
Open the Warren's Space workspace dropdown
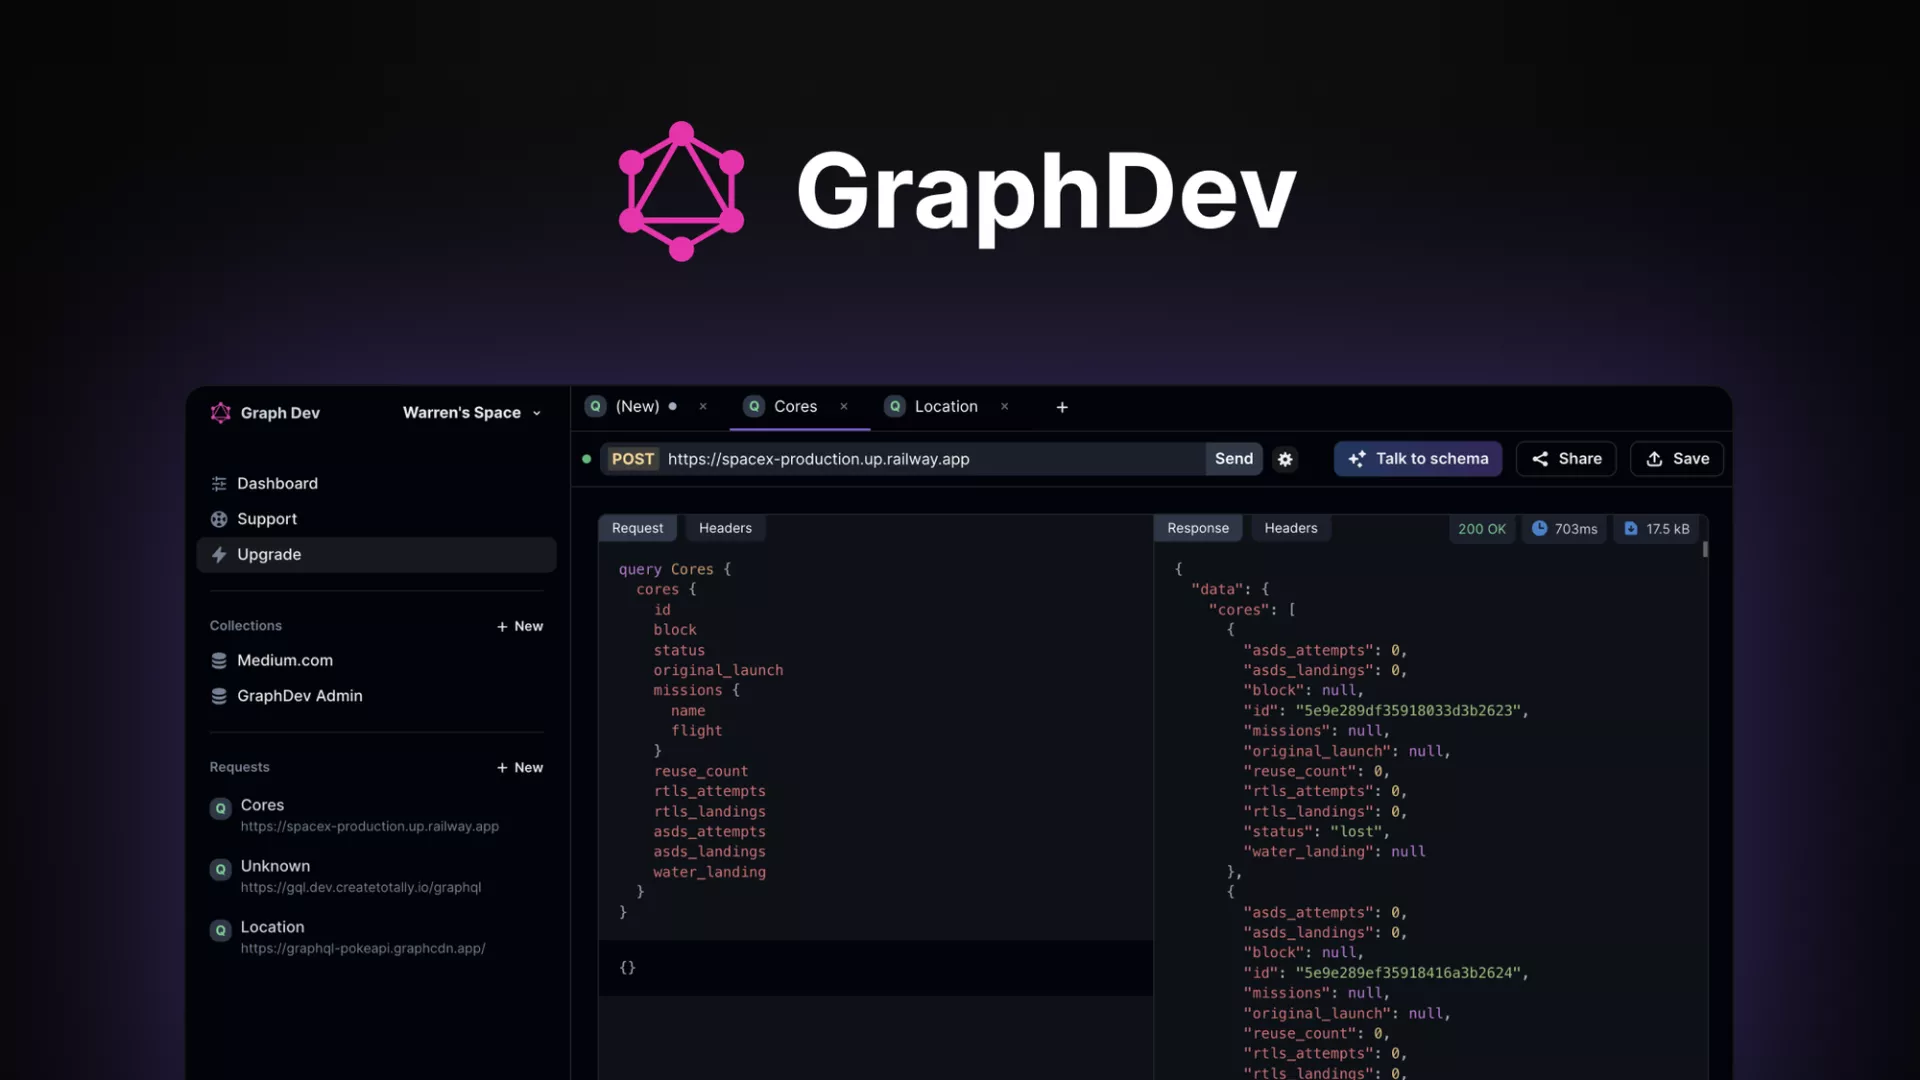coord(471,413)
